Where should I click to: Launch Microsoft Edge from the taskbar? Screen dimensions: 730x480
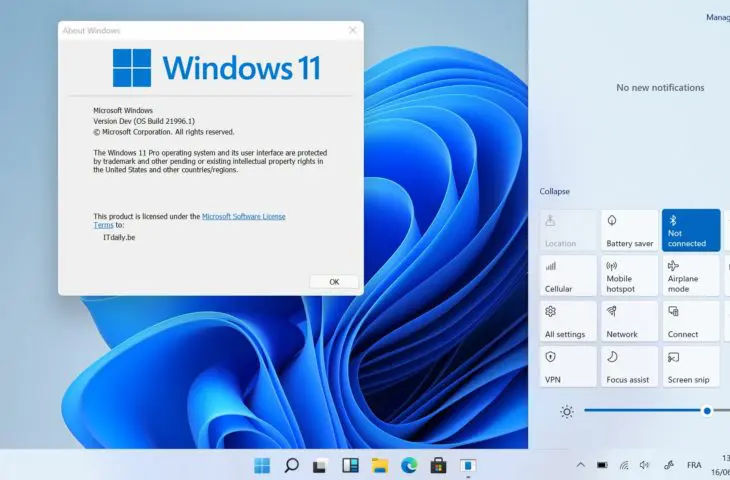409,465
